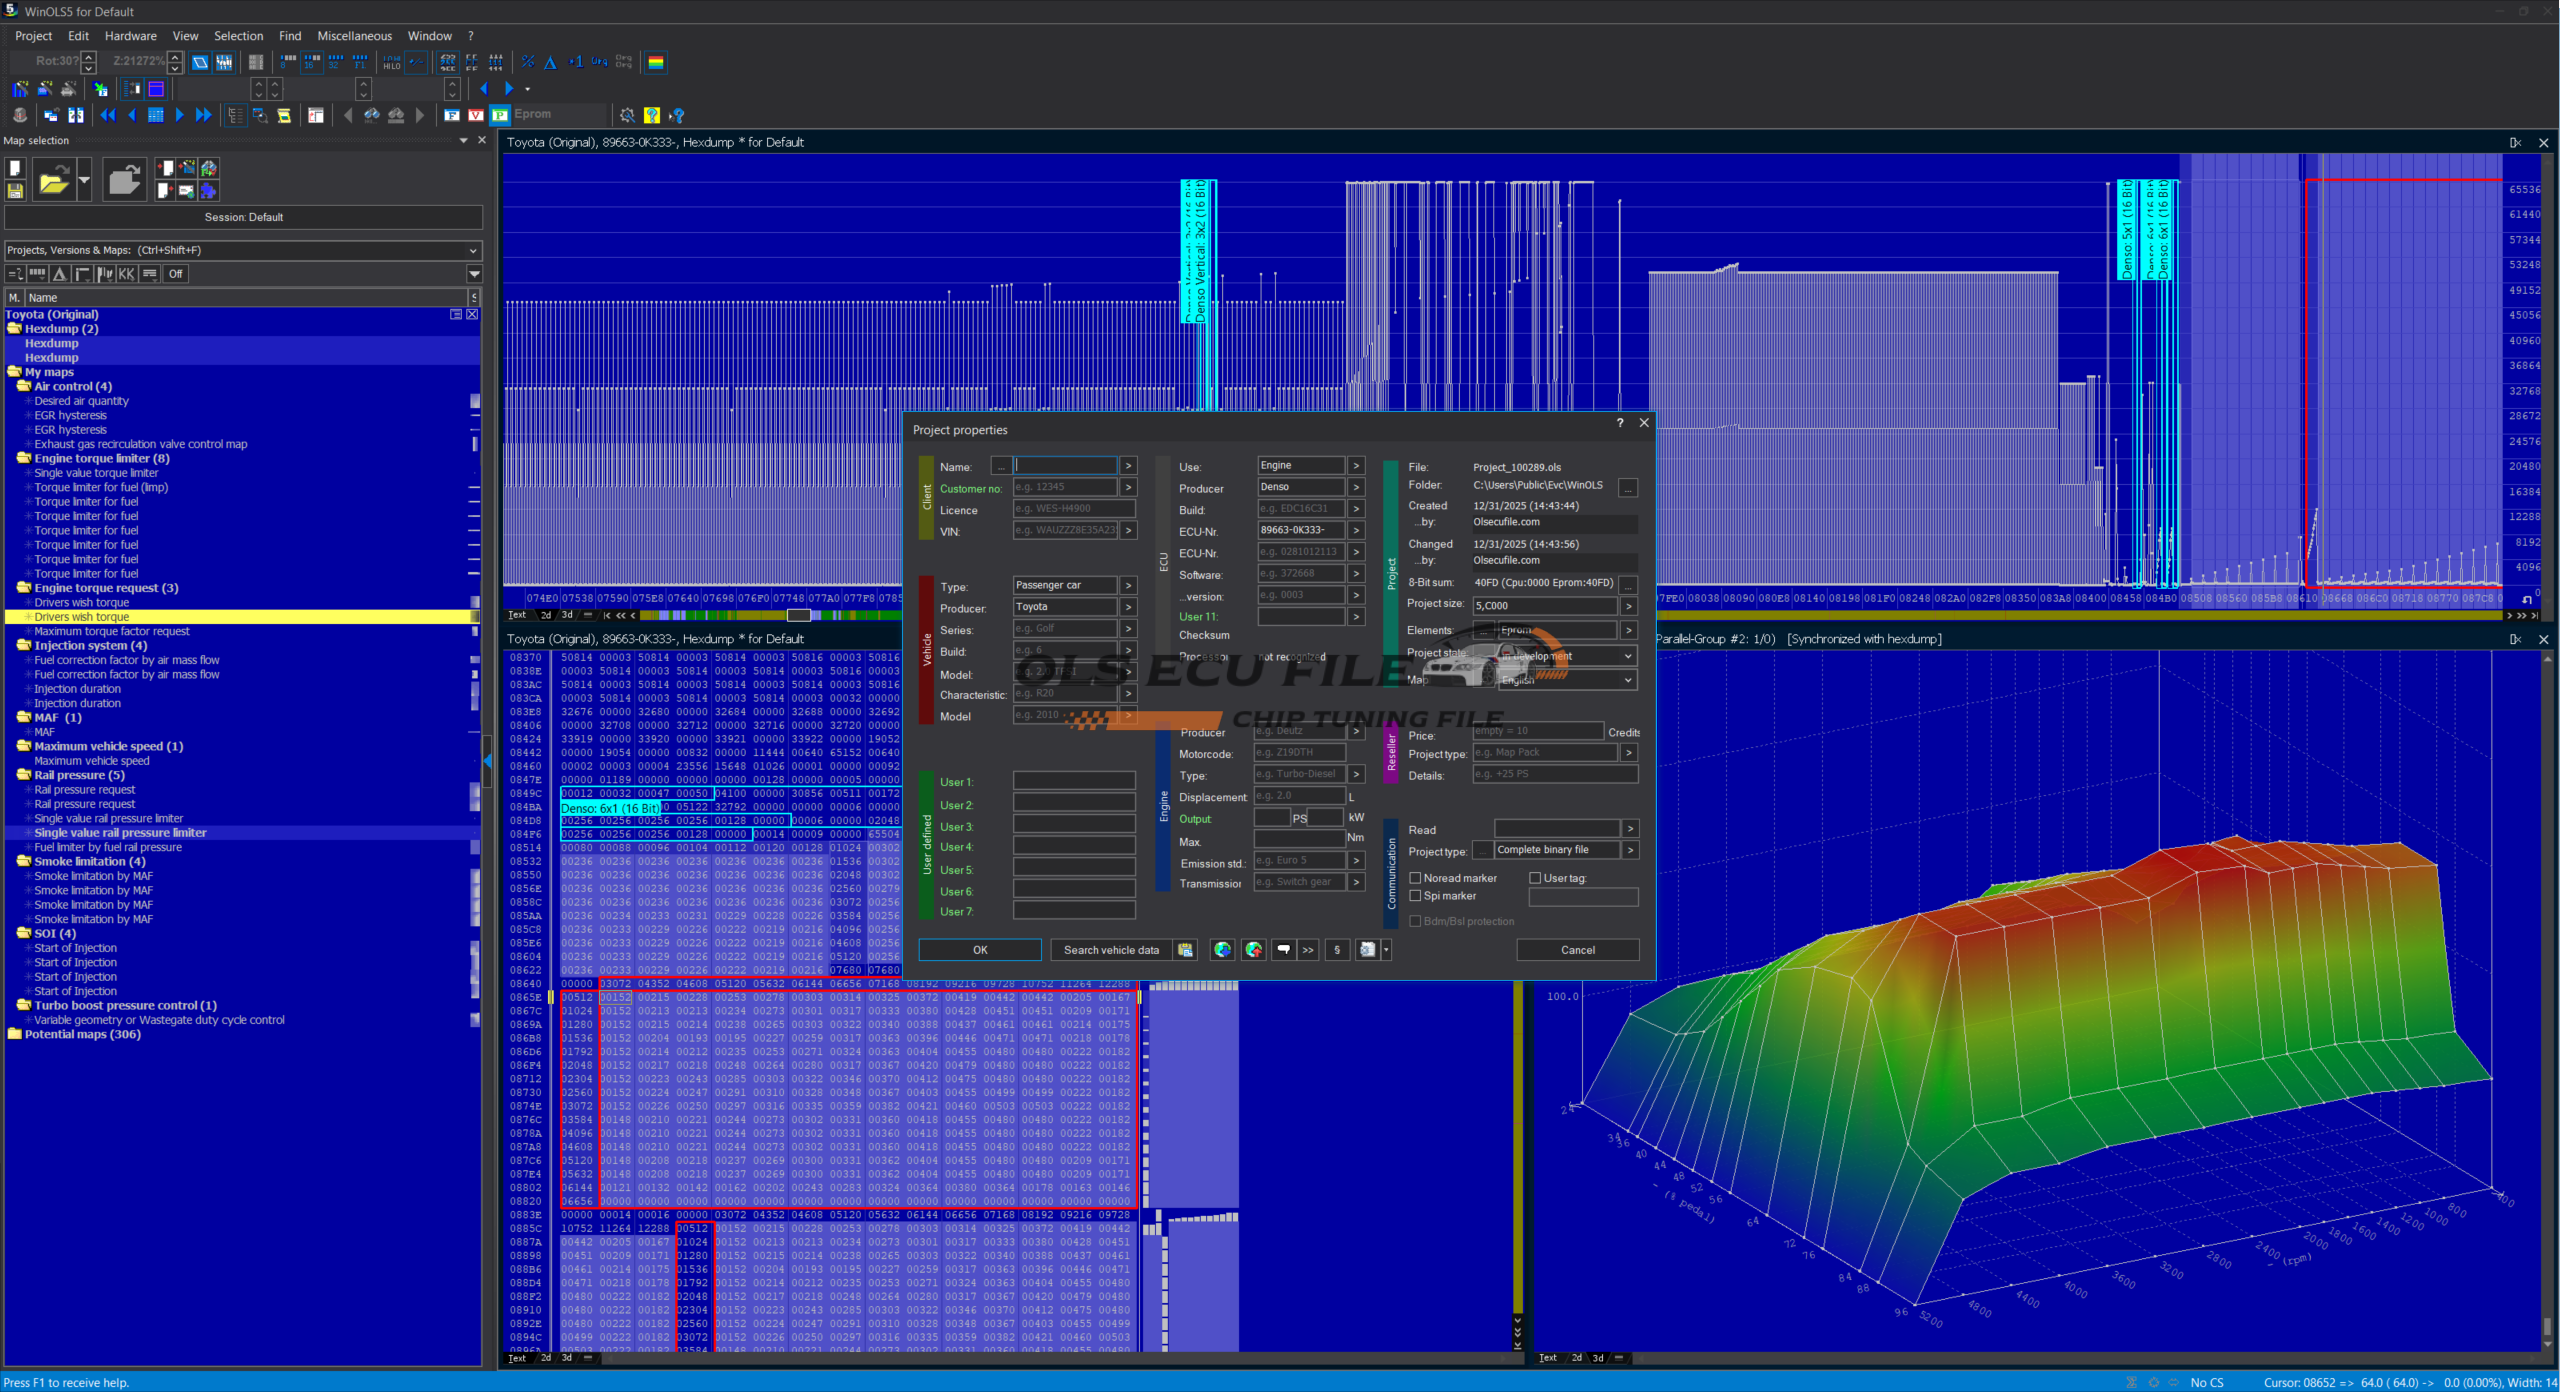Open the Hardware menu
Image resolution: width=2560 pixels, height=1392 pixels.
coord(130,36)
